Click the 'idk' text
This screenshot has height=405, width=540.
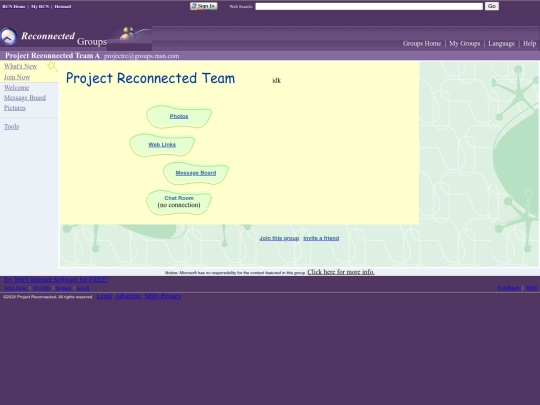(x=277, y=80)
